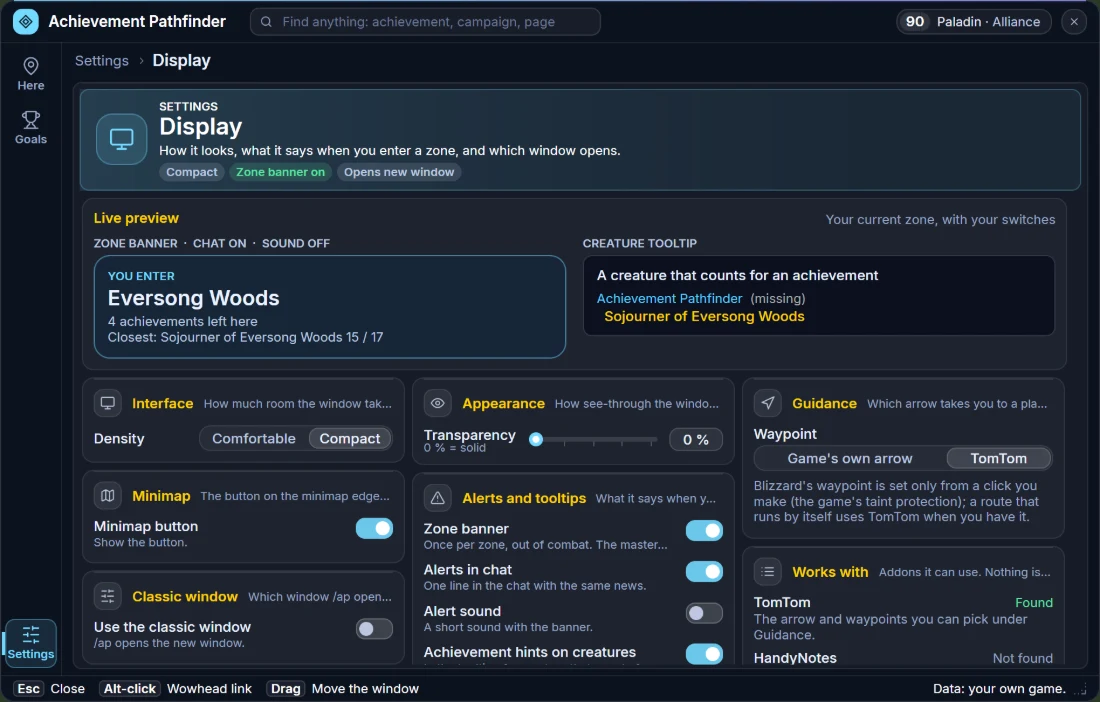1100x702 pixels.
Task: Click the Transparency slider handle
Action: tap(536, 440)
